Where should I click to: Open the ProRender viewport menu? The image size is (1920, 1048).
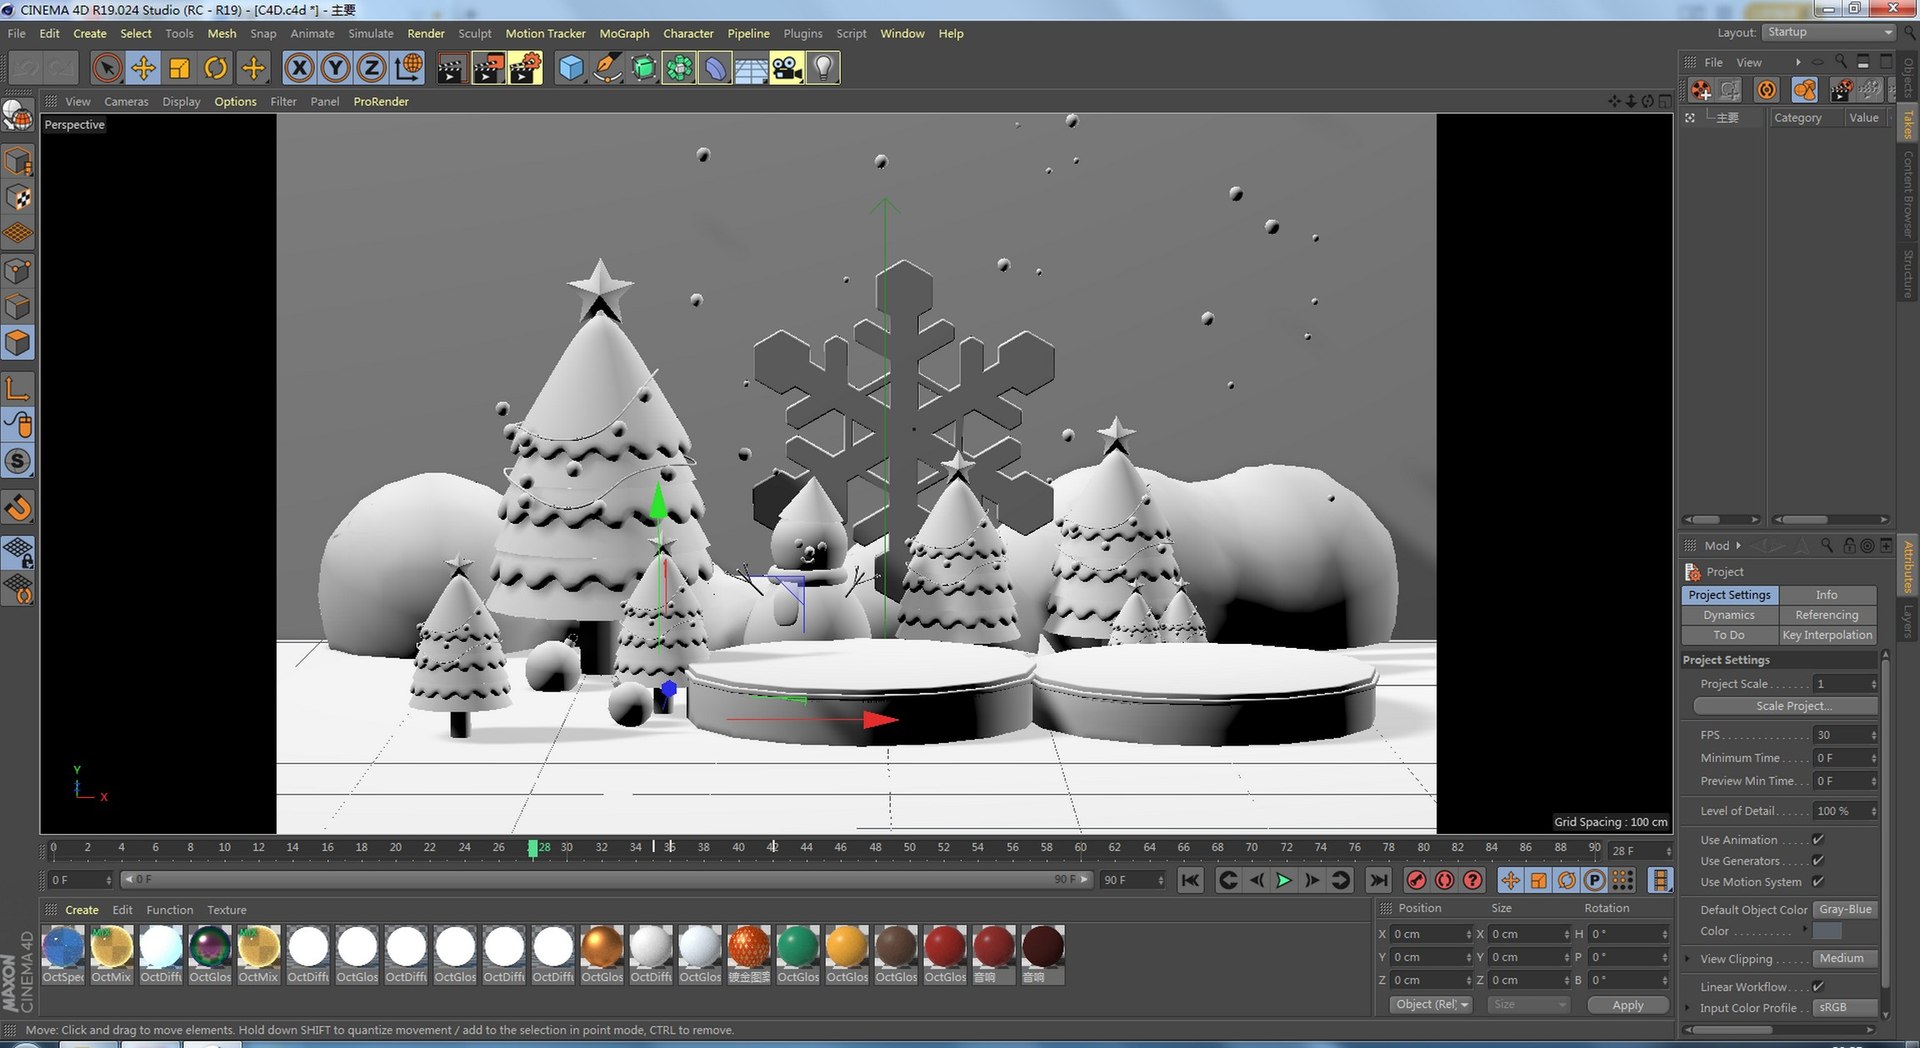click(x=381, y=101)
